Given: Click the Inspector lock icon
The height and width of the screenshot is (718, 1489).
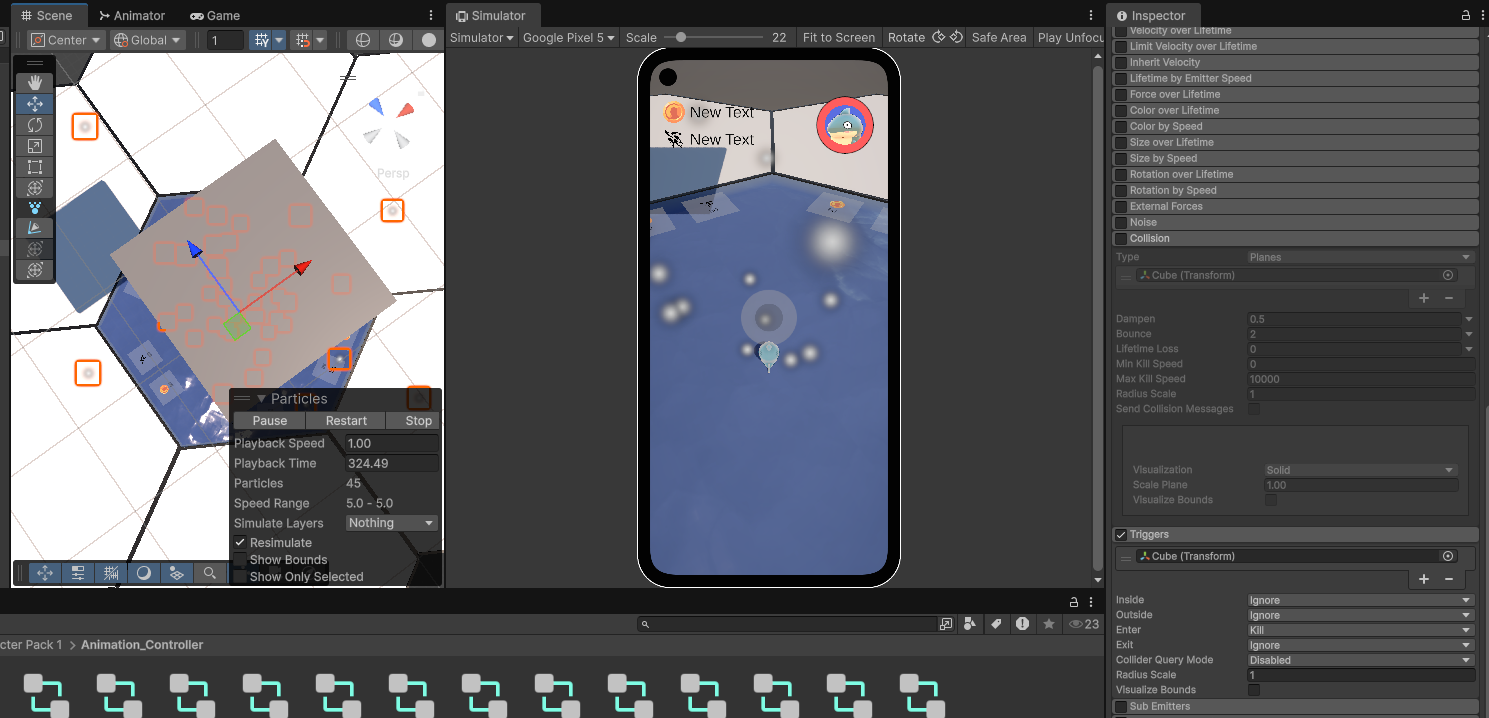Looking at the screenshot, I should click(x=1465, y=15).
